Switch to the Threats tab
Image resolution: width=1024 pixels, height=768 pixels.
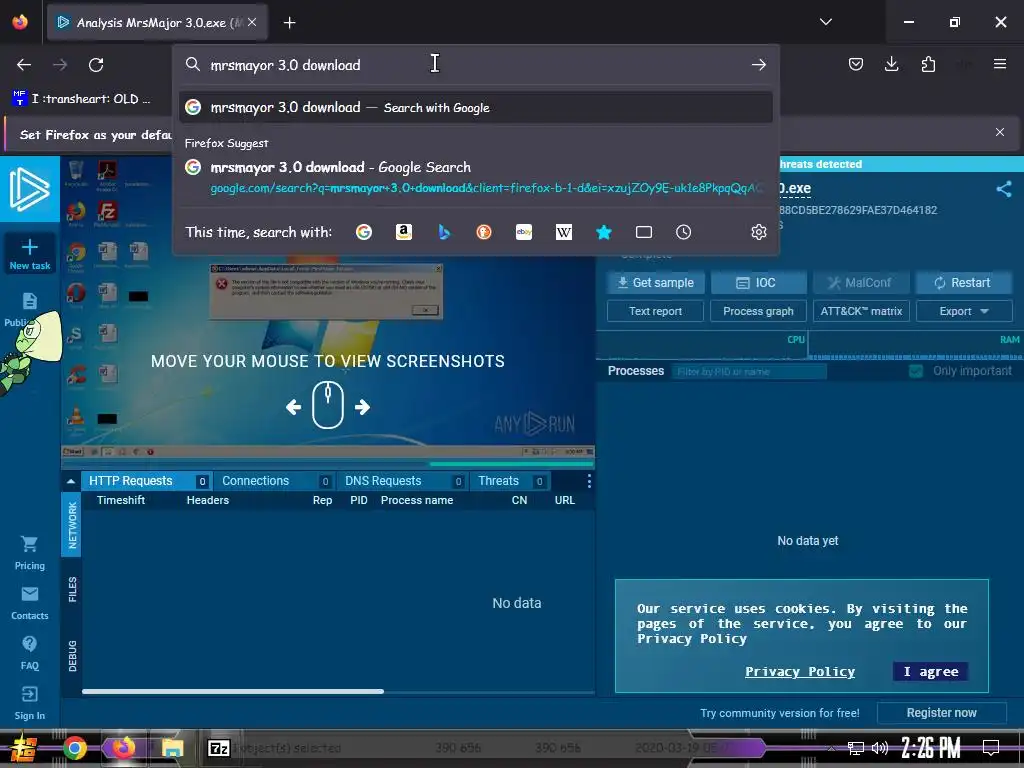coord(510,481)
